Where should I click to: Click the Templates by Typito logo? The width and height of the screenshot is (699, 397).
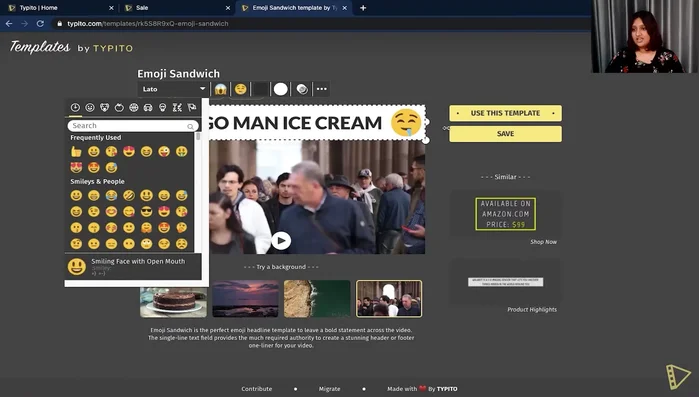[71, 47]
